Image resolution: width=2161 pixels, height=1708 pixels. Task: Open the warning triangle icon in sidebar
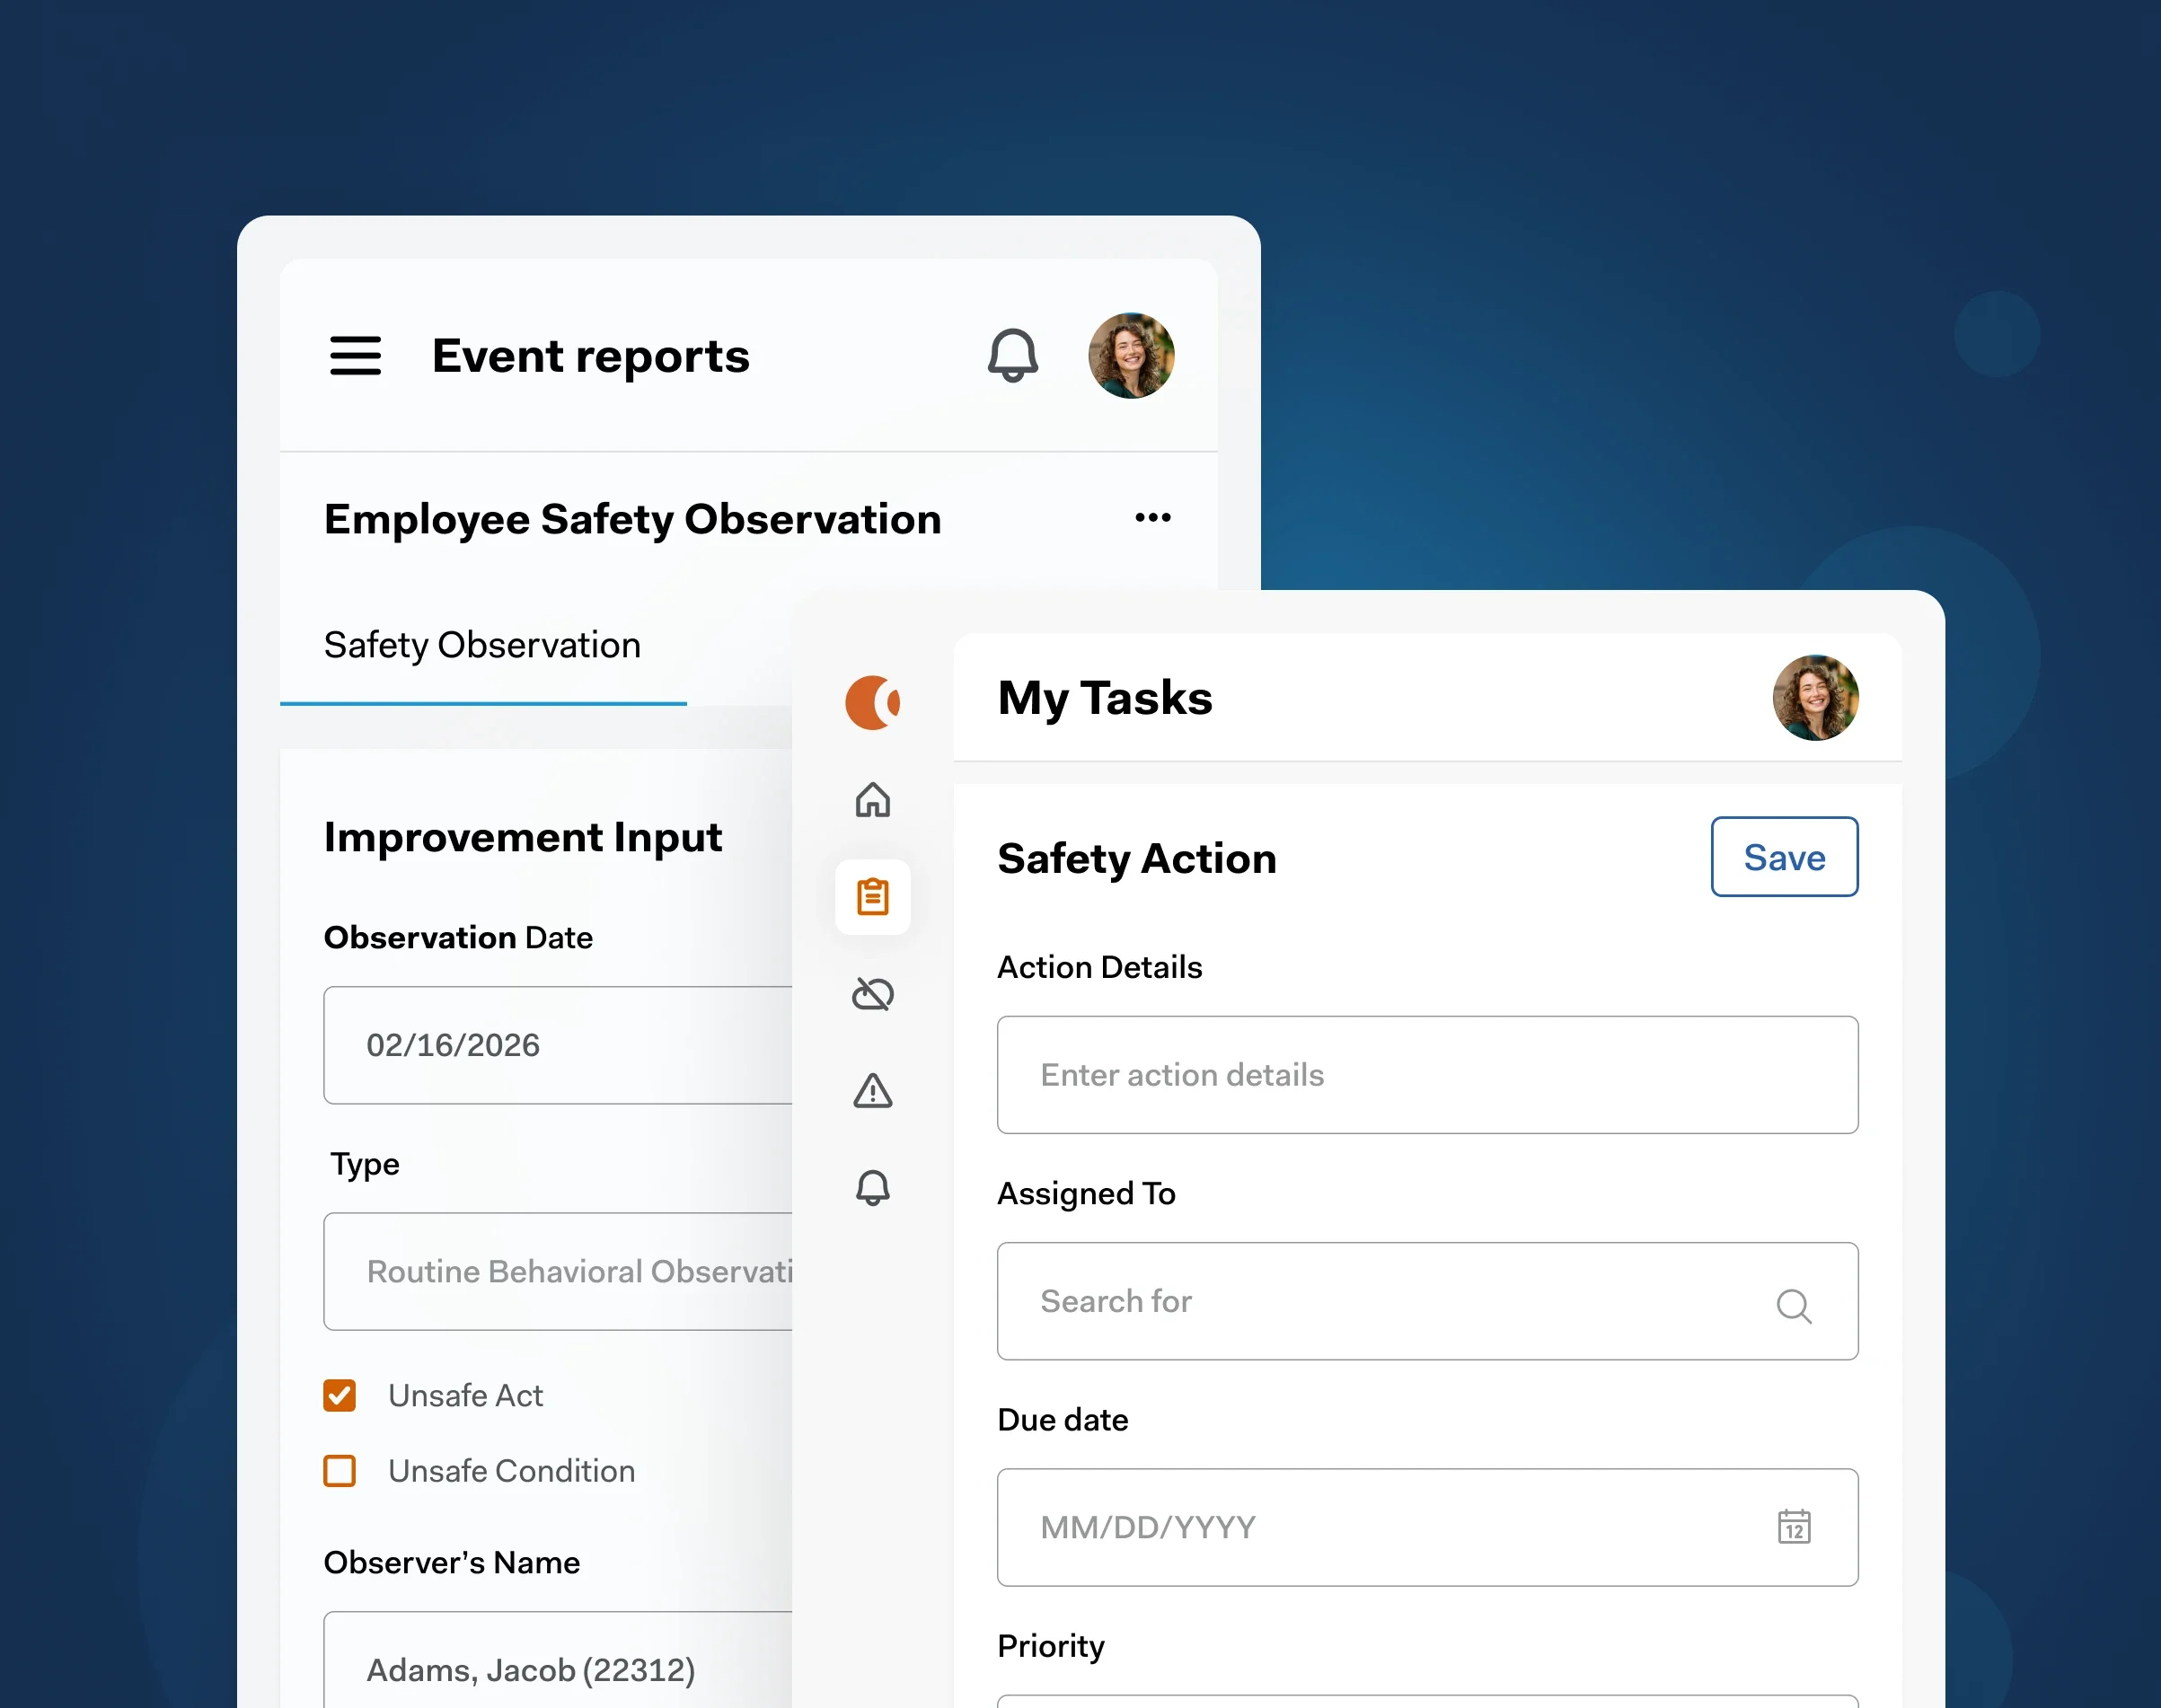pos(872,1091)
